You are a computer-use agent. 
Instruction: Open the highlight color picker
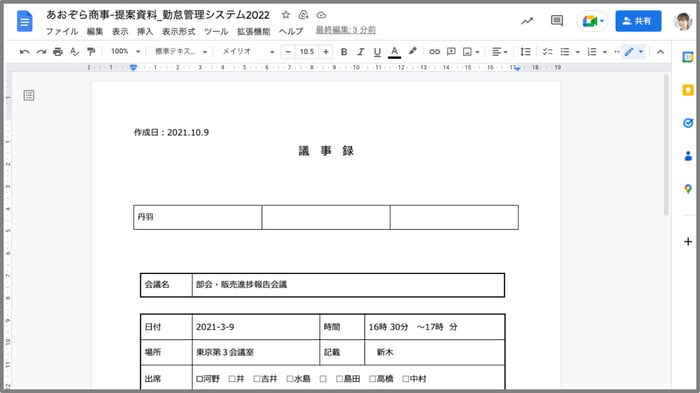pyautogui.click(x=412, y=51)
